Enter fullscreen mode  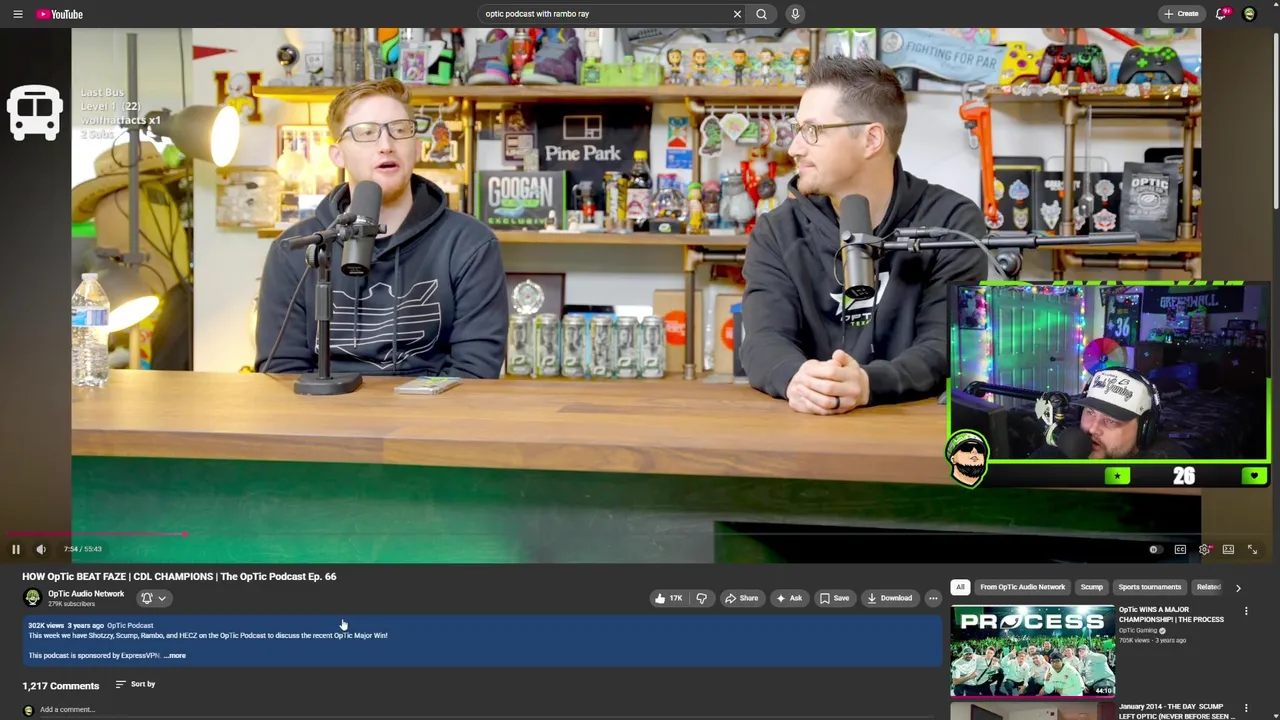[1252, 549]
